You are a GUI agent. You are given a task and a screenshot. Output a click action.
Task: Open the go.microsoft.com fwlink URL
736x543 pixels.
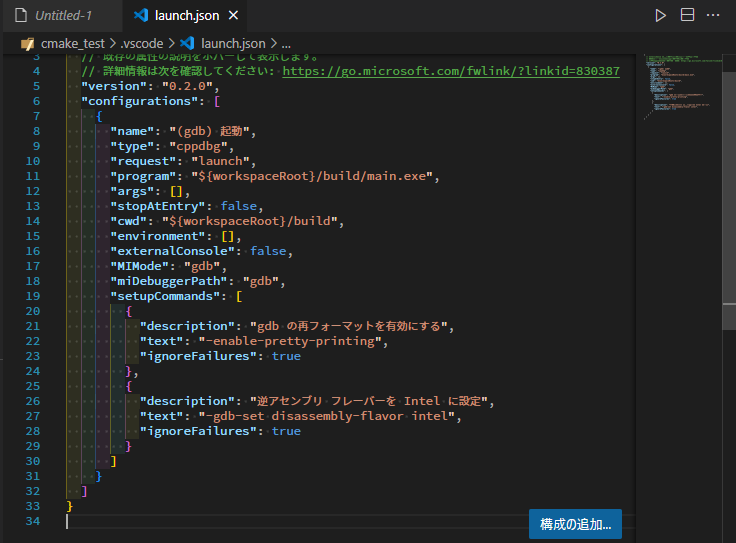(451, 71)
